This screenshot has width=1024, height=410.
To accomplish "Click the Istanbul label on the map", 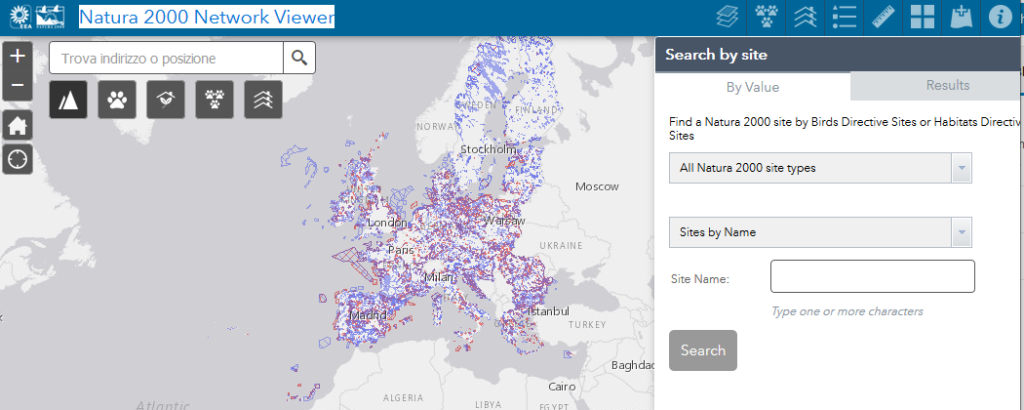I will [549, 311].
